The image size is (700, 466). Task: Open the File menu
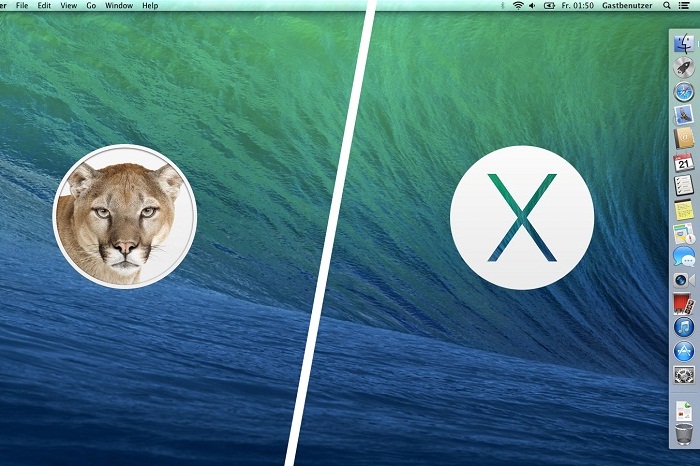(x=22, y=5)
